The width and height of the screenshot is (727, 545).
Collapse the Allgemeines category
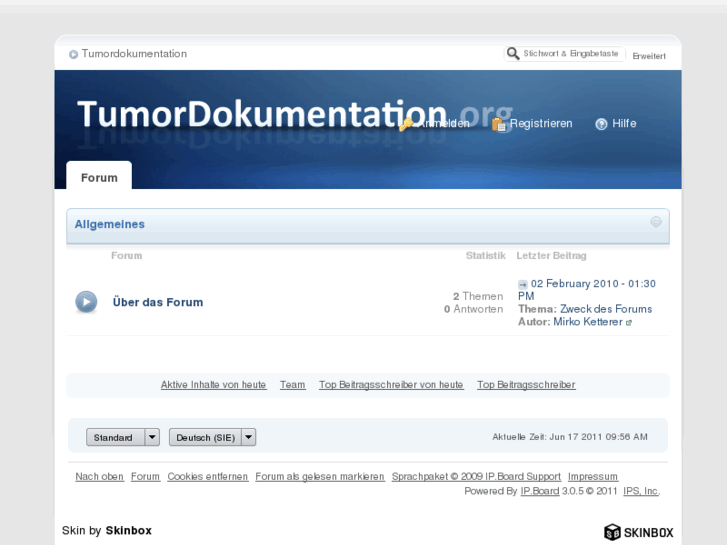(656, 222)
